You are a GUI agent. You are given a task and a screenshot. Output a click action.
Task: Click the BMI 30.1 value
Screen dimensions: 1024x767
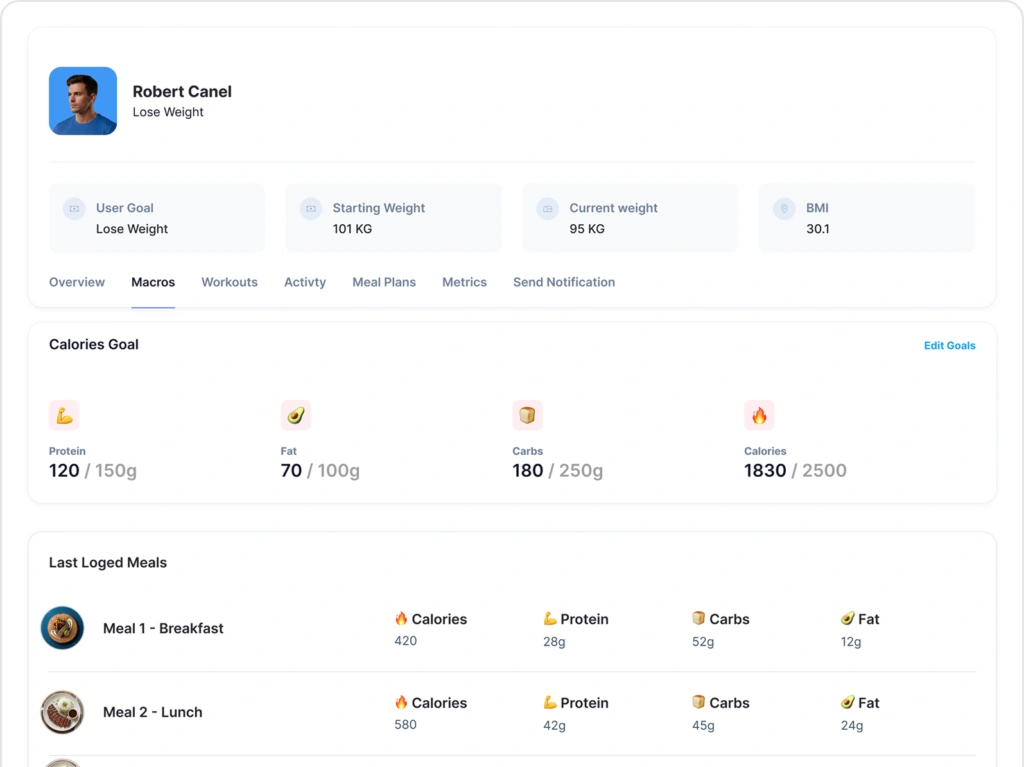(x=818, y=229)
